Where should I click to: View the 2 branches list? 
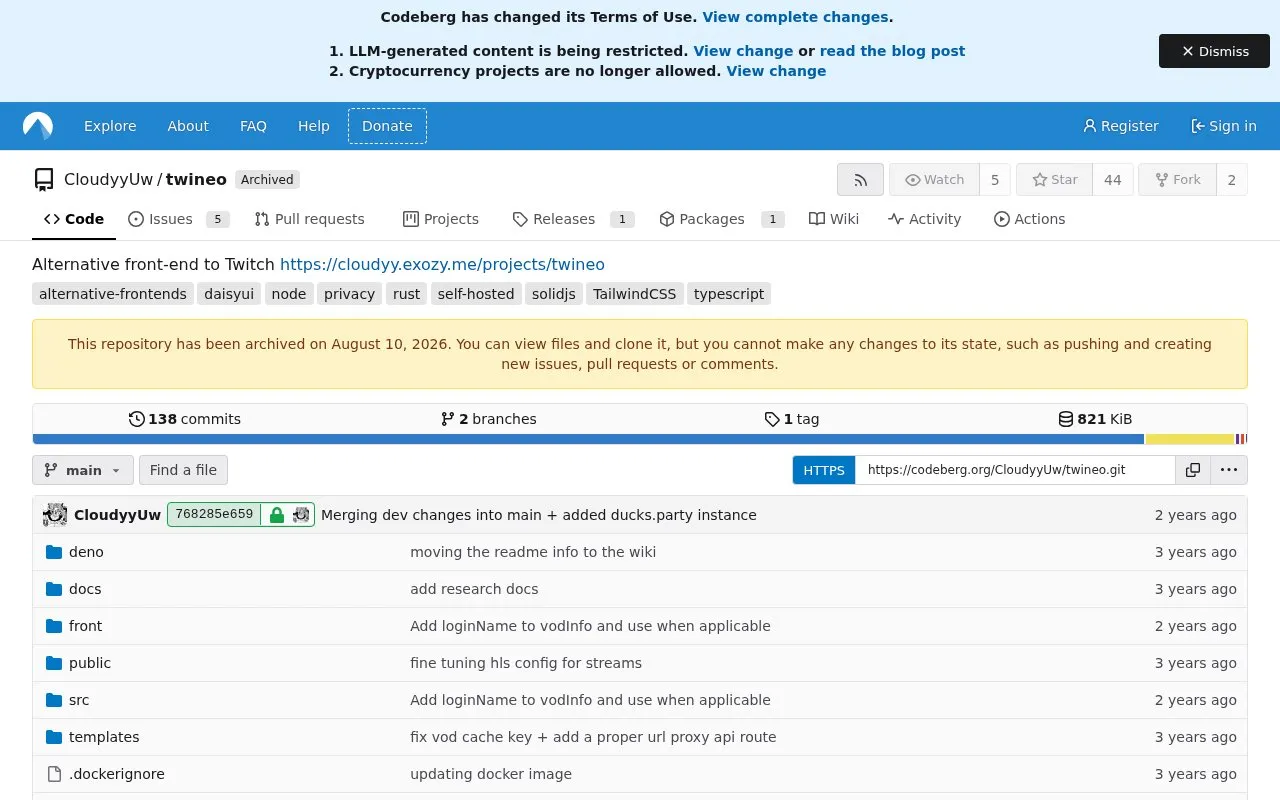(488, 419)
